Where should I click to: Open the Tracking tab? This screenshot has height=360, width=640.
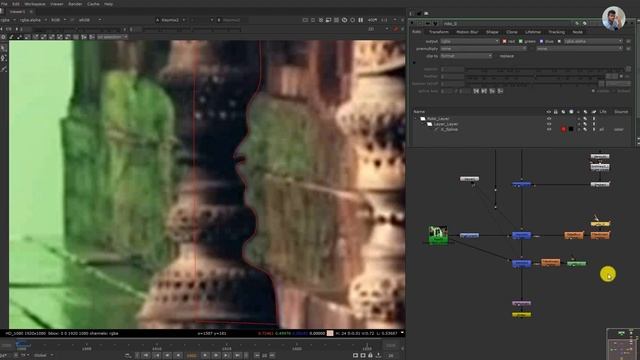(x=556, y=32)
